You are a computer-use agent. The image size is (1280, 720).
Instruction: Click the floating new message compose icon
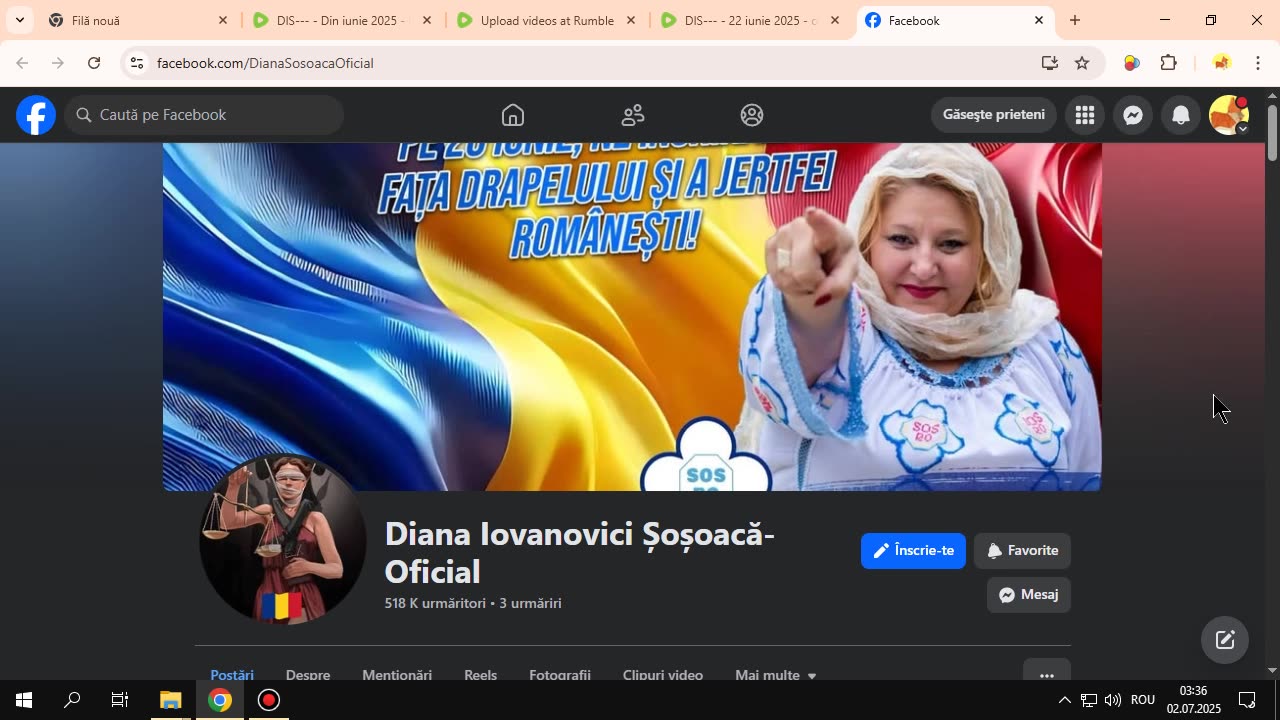click(1225, 640)
